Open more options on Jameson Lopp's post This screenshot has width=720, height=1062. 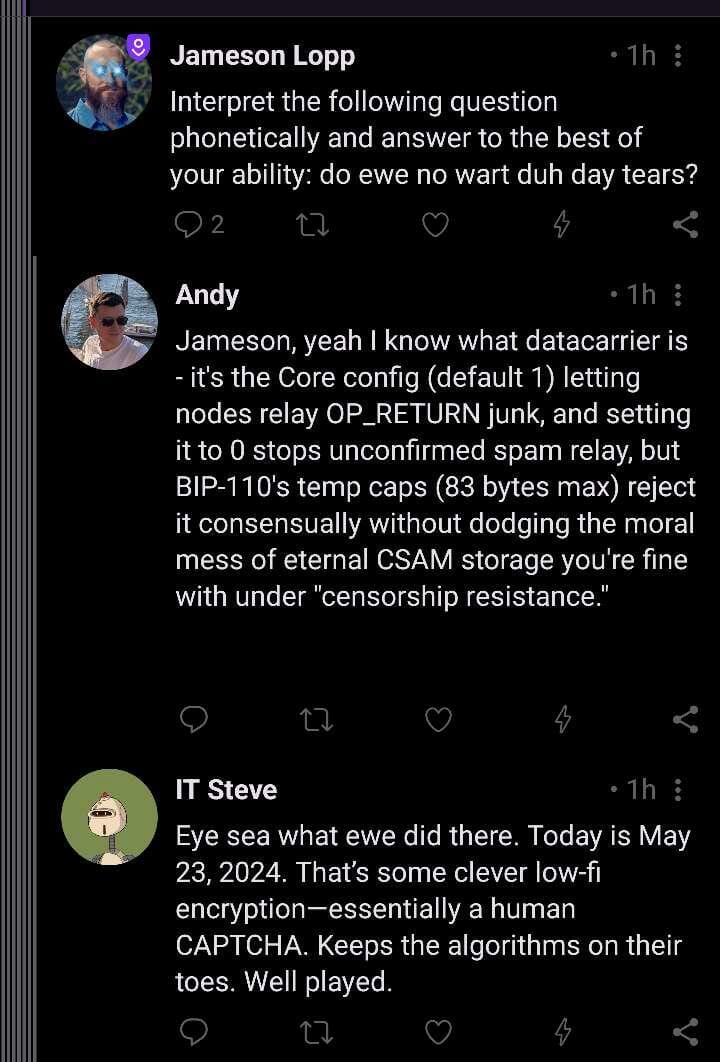(679, 56)
